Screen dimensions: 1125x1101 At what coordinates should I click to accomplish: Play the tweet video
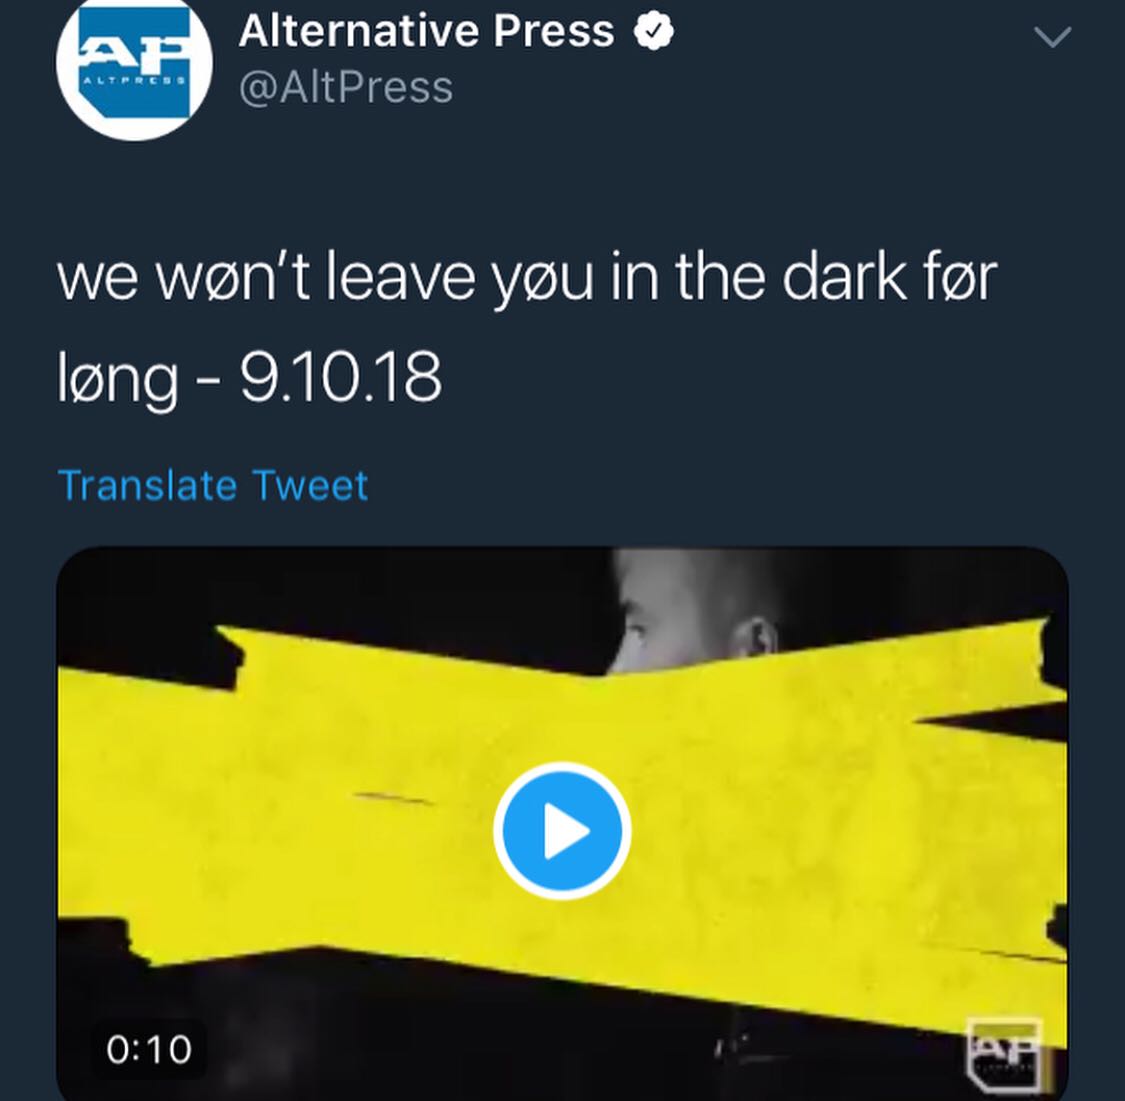point(562,831)
